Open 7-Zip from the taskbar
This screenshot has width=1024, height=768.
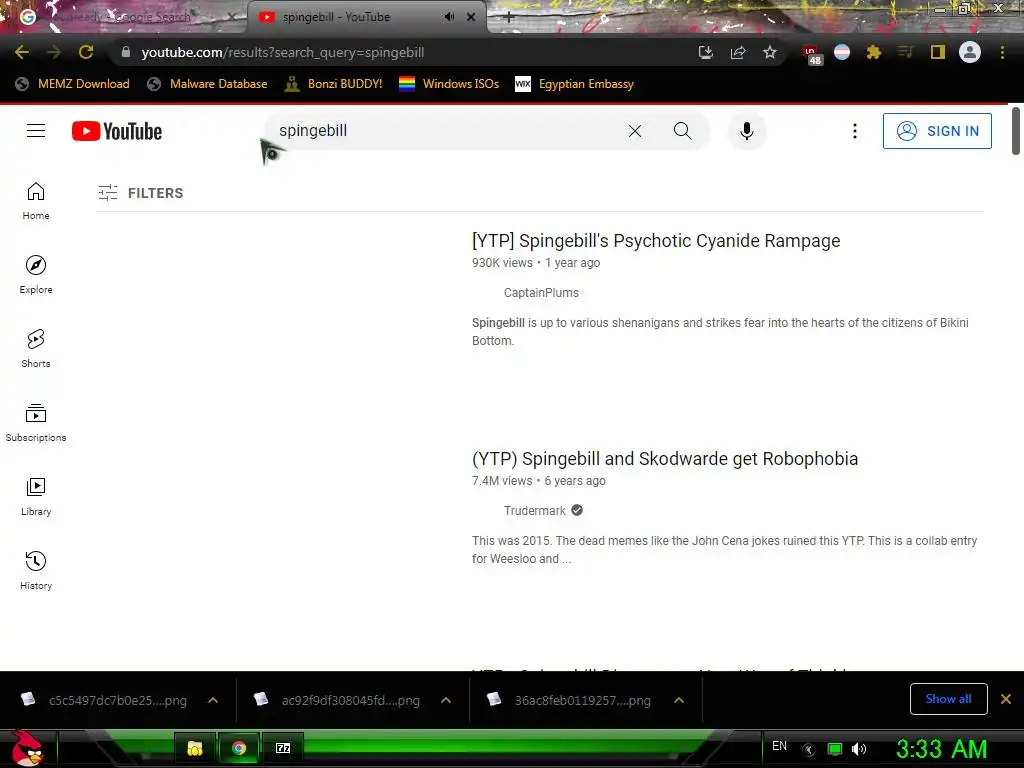pyautogui.click(x=283, y=748)
